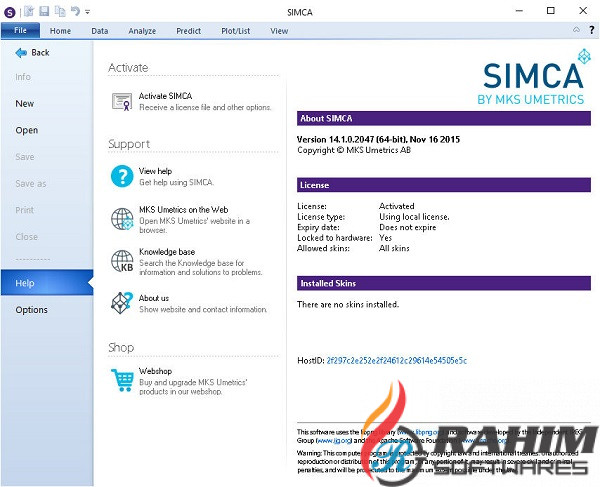Collapse the ribbon using the chevron

576,30
